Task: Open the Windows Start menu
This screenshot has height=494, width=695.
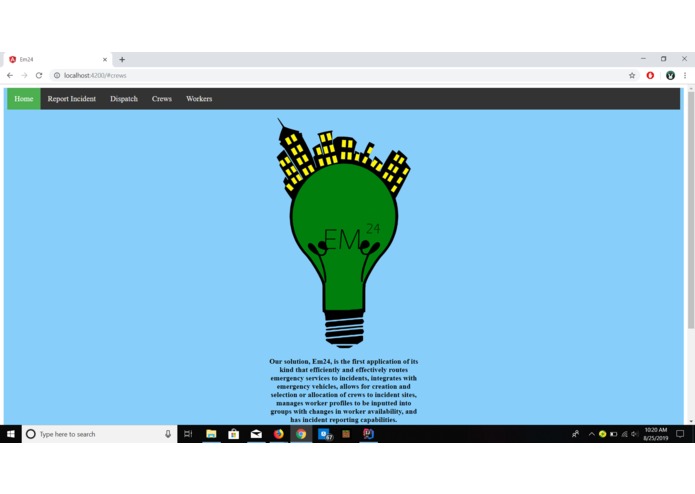Action: [x=11, y=434]
